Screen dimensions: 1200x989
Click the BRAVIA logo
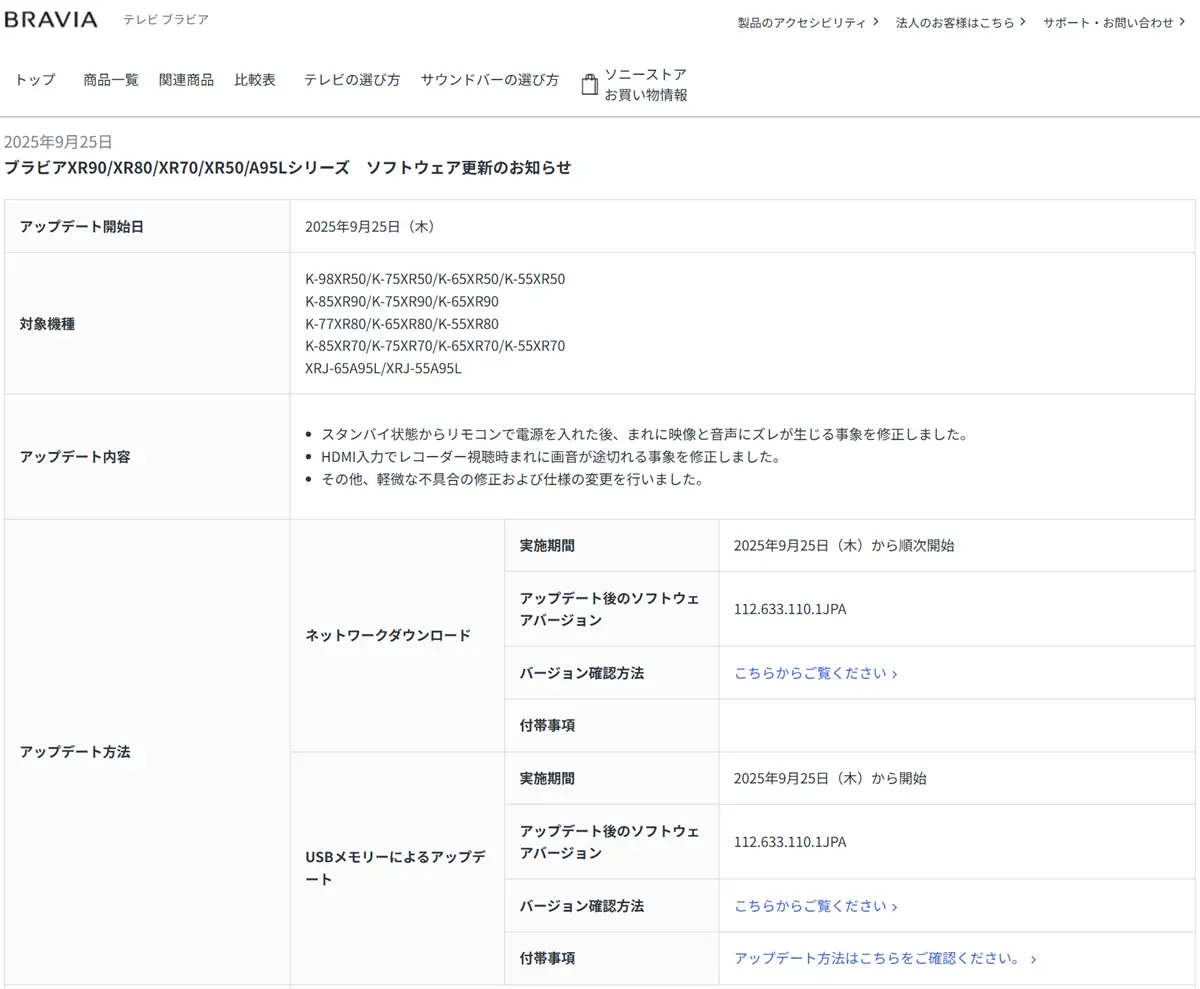coord(51,20)
